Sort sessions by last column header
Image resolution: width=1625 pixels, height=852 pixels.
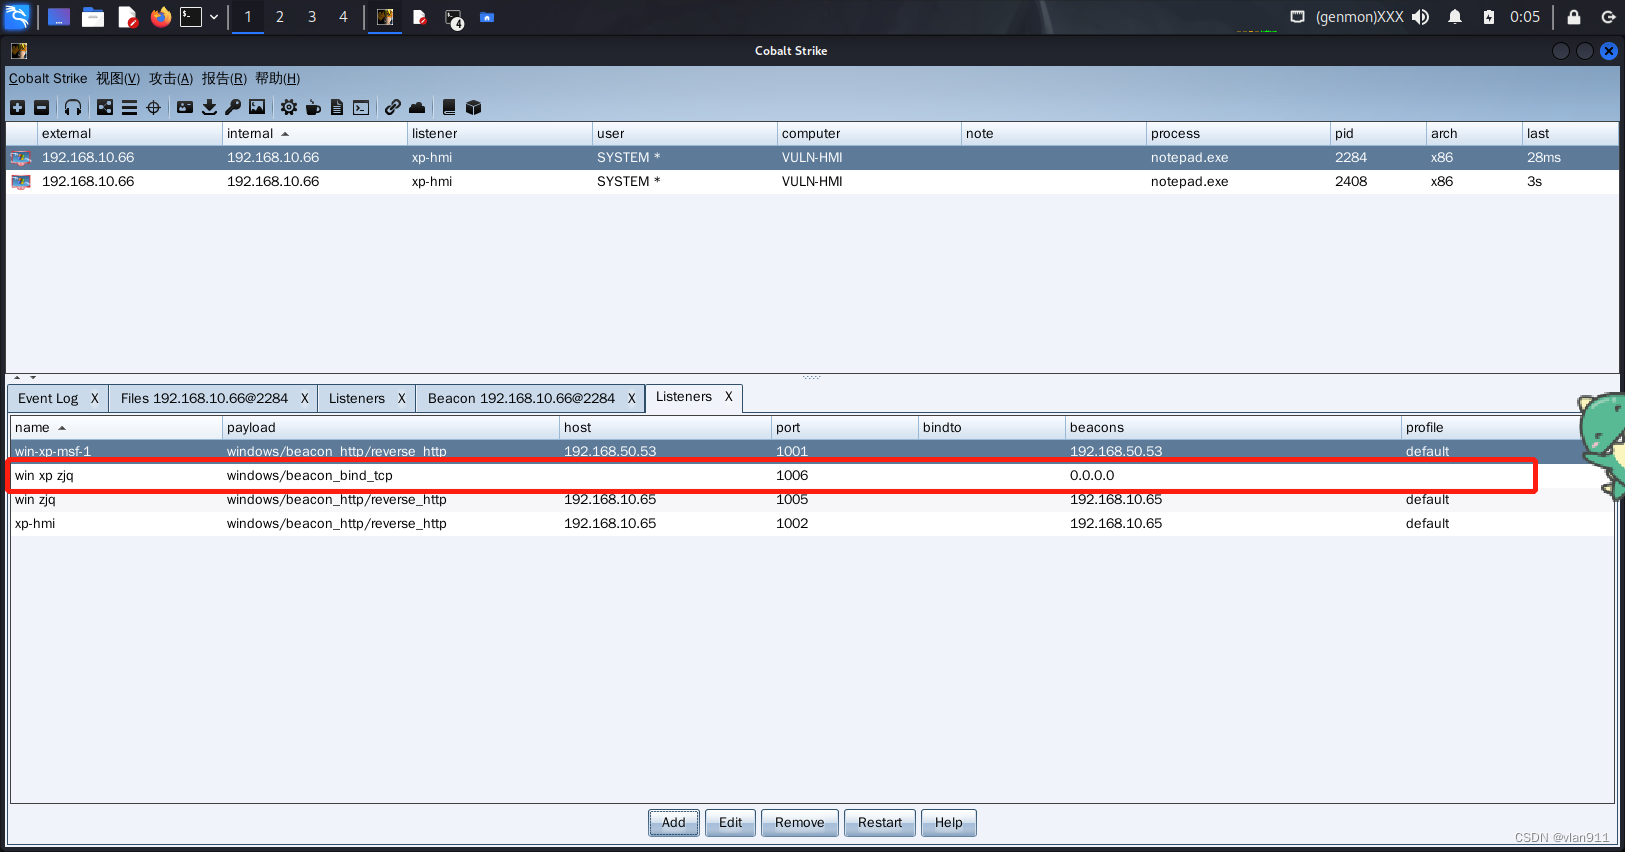click(1570, 134)
